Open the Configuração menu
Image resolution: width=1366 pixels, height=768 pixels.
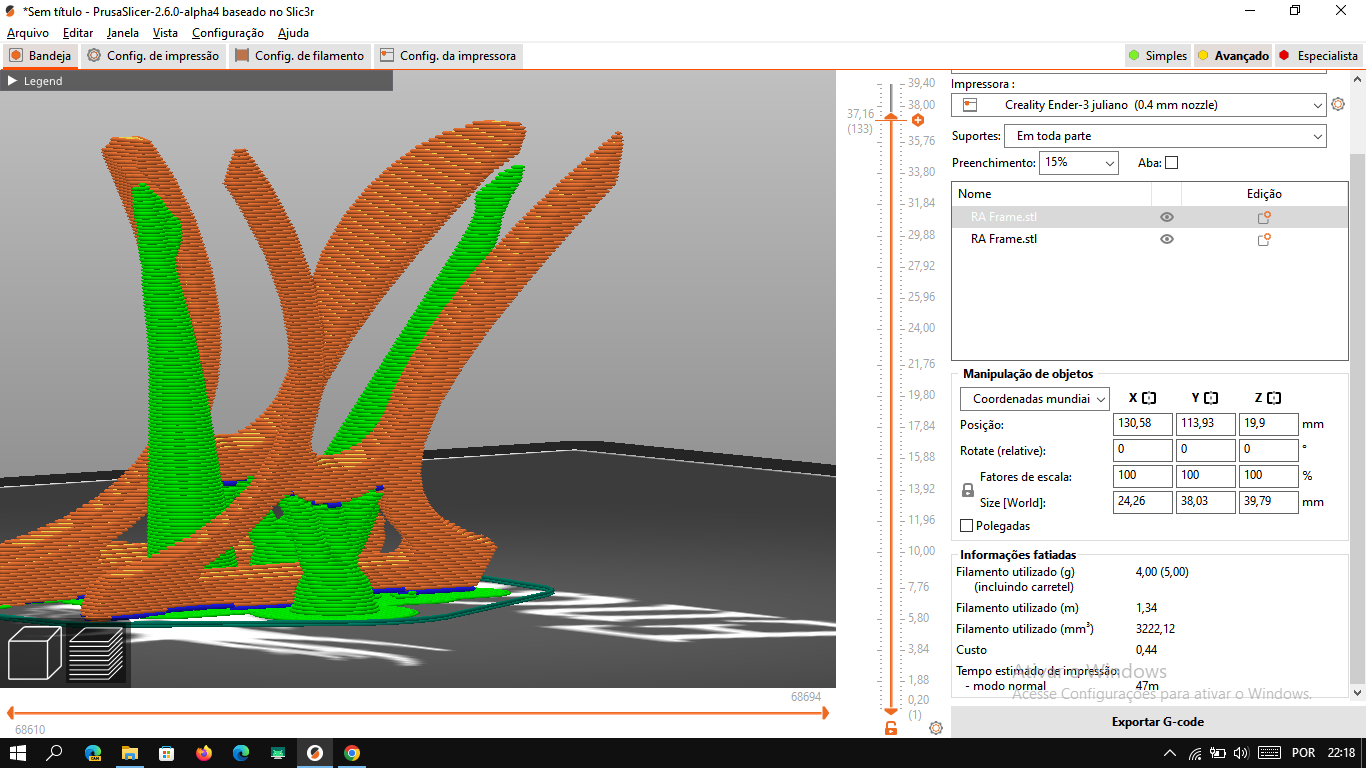(228, 33)
